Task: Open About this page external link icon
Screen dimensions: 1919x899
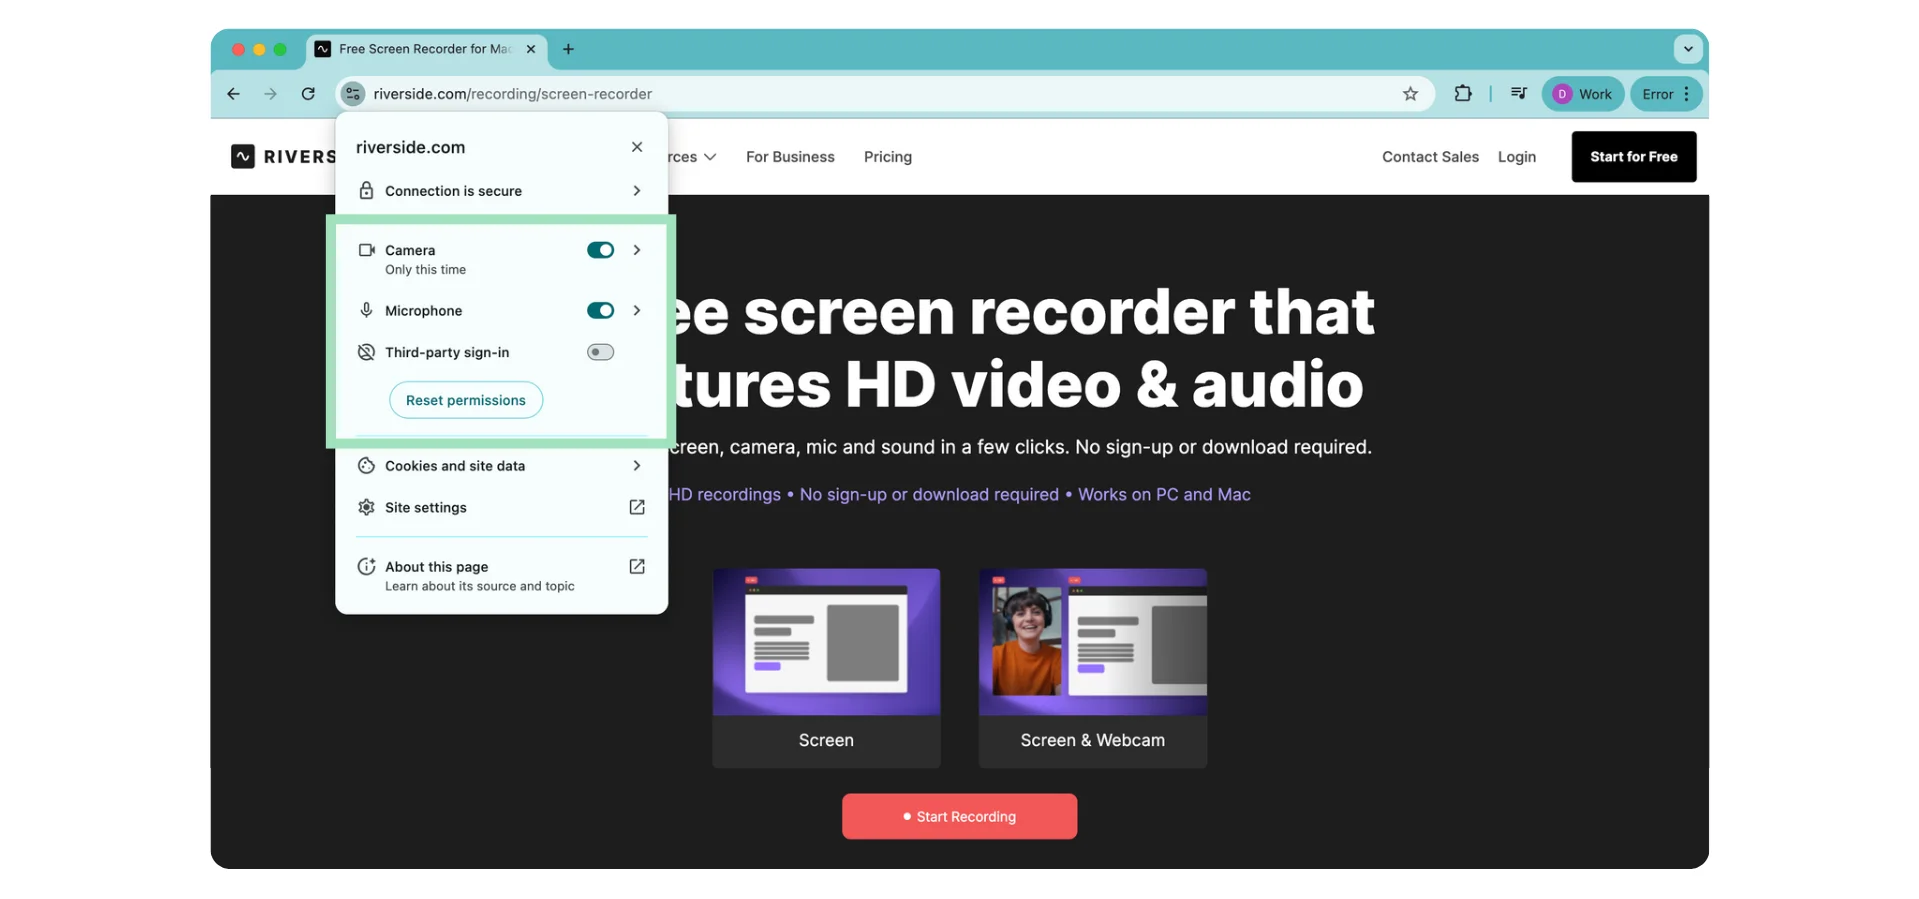Action: (637, 566)
